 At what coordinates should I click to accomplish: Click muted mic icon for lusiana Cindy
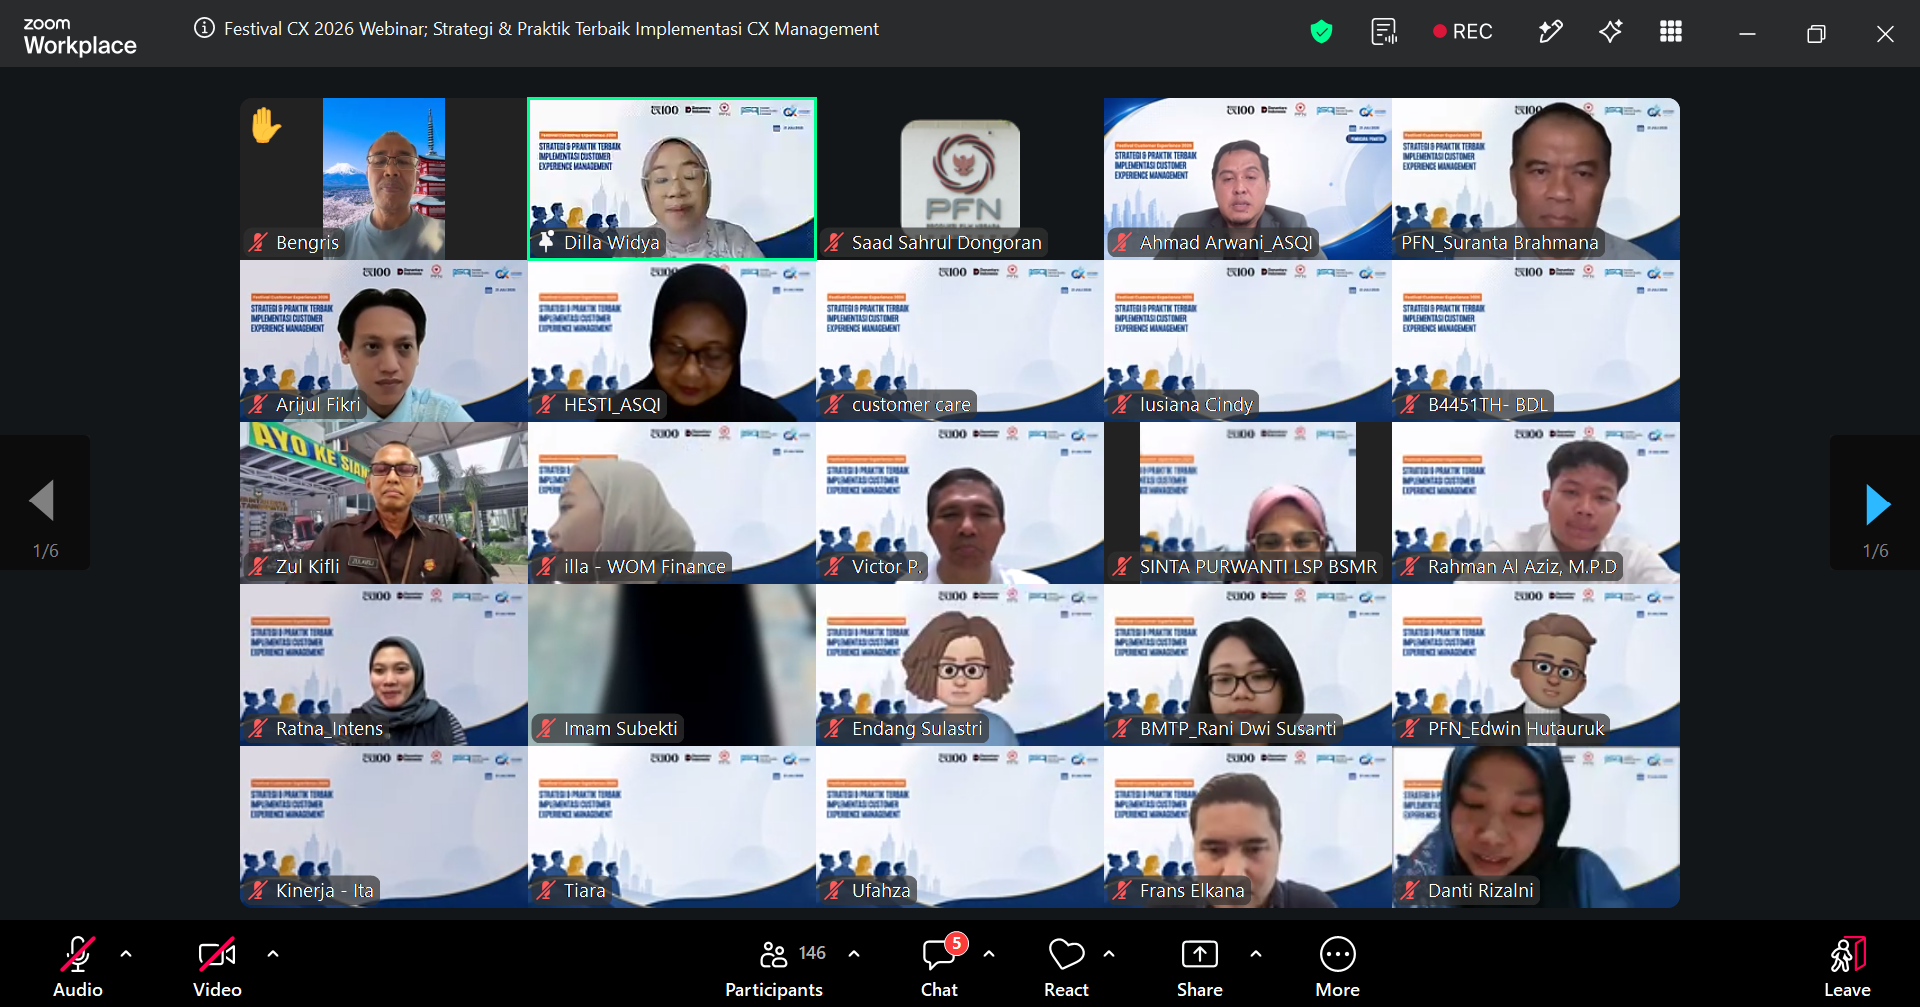(1122, 404)
